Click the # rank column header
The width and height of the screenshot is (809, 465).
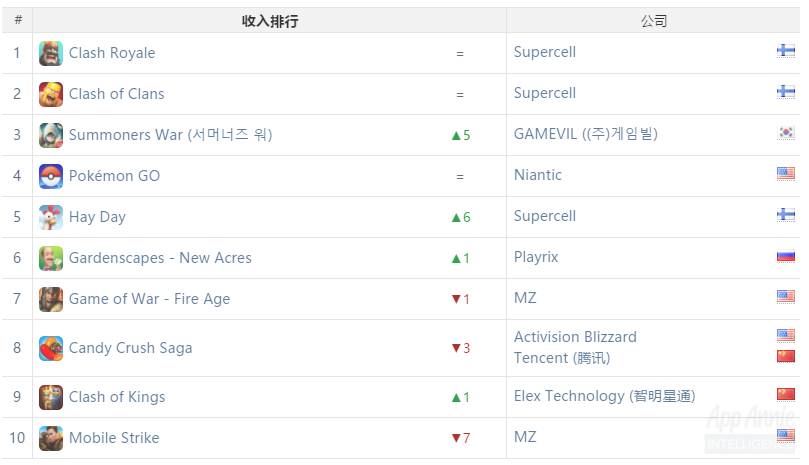point(17,21)
